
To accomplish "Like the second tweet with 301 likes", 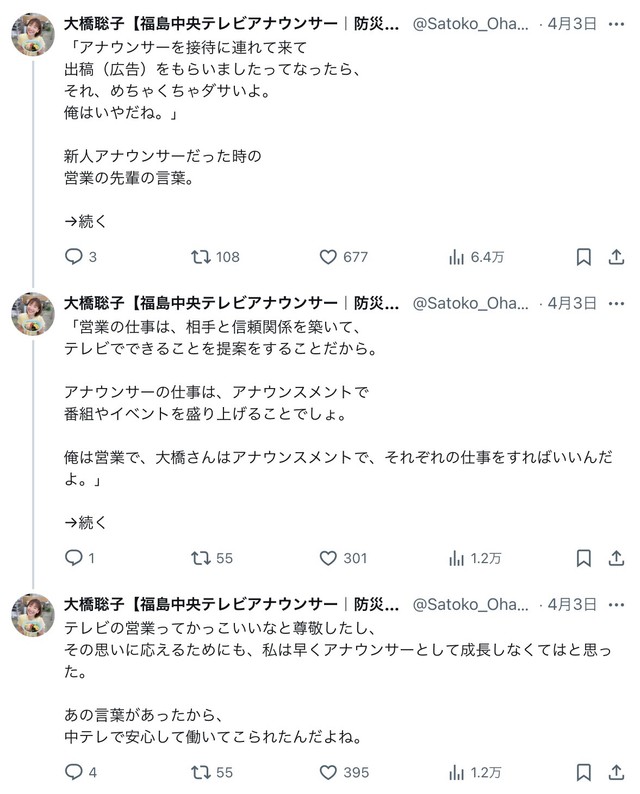I will [328, 558].
